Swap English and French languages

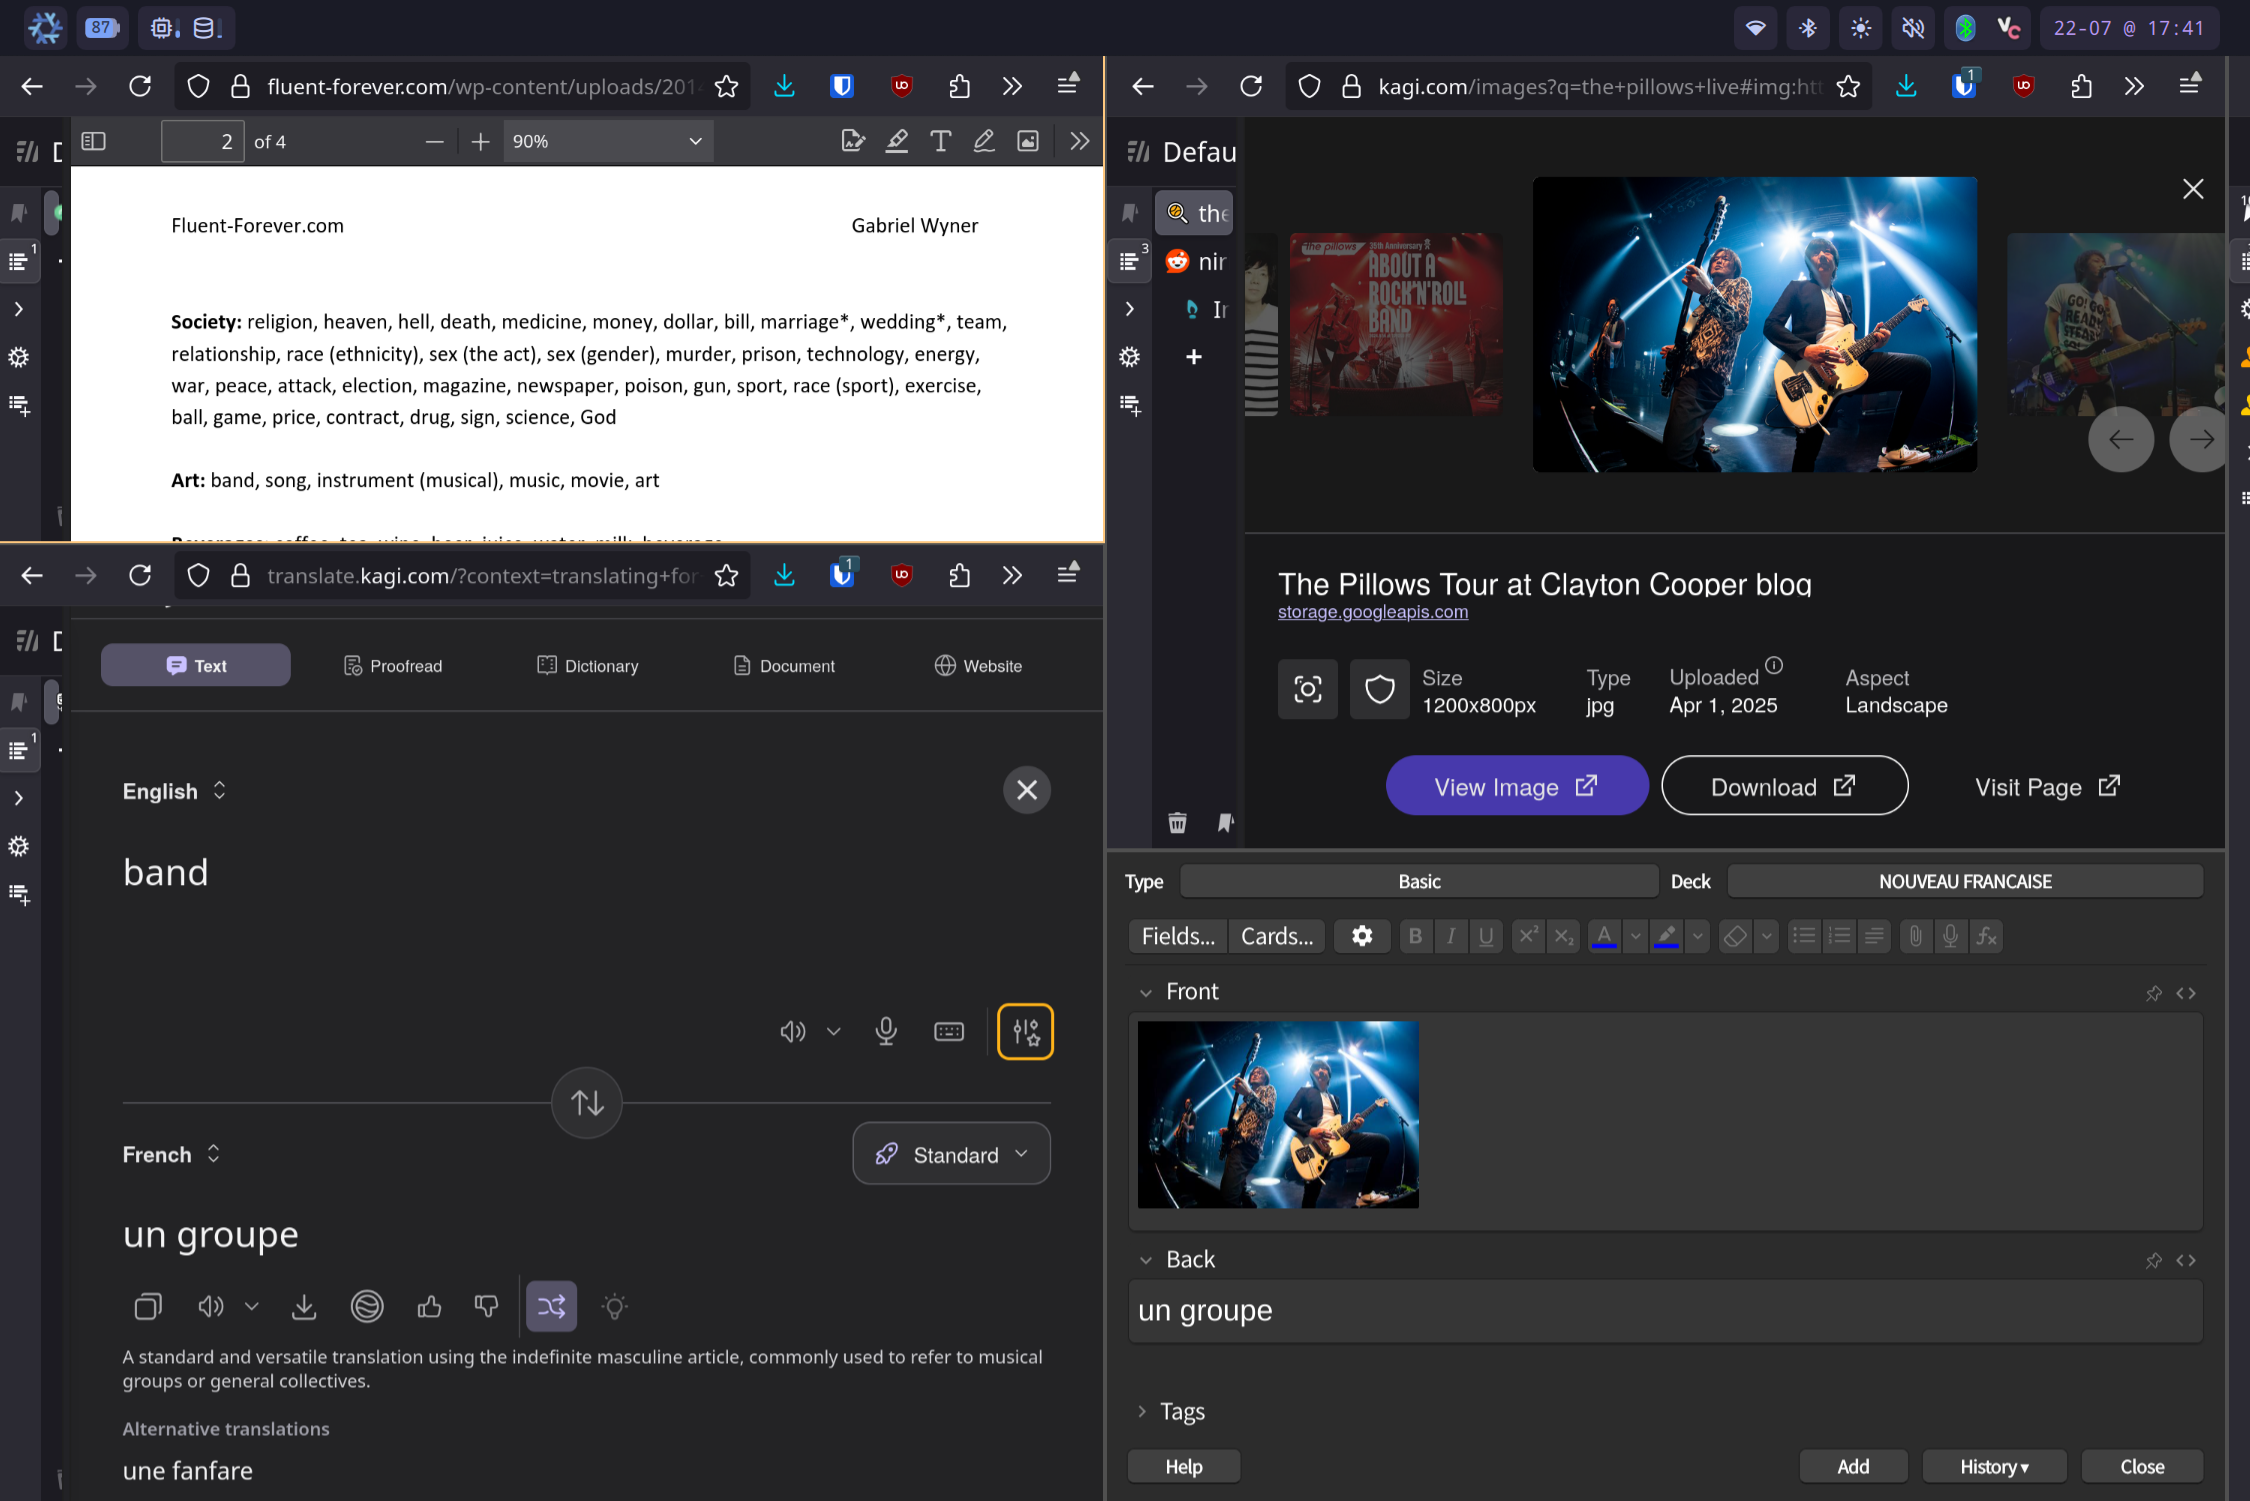pos(587,1103)
